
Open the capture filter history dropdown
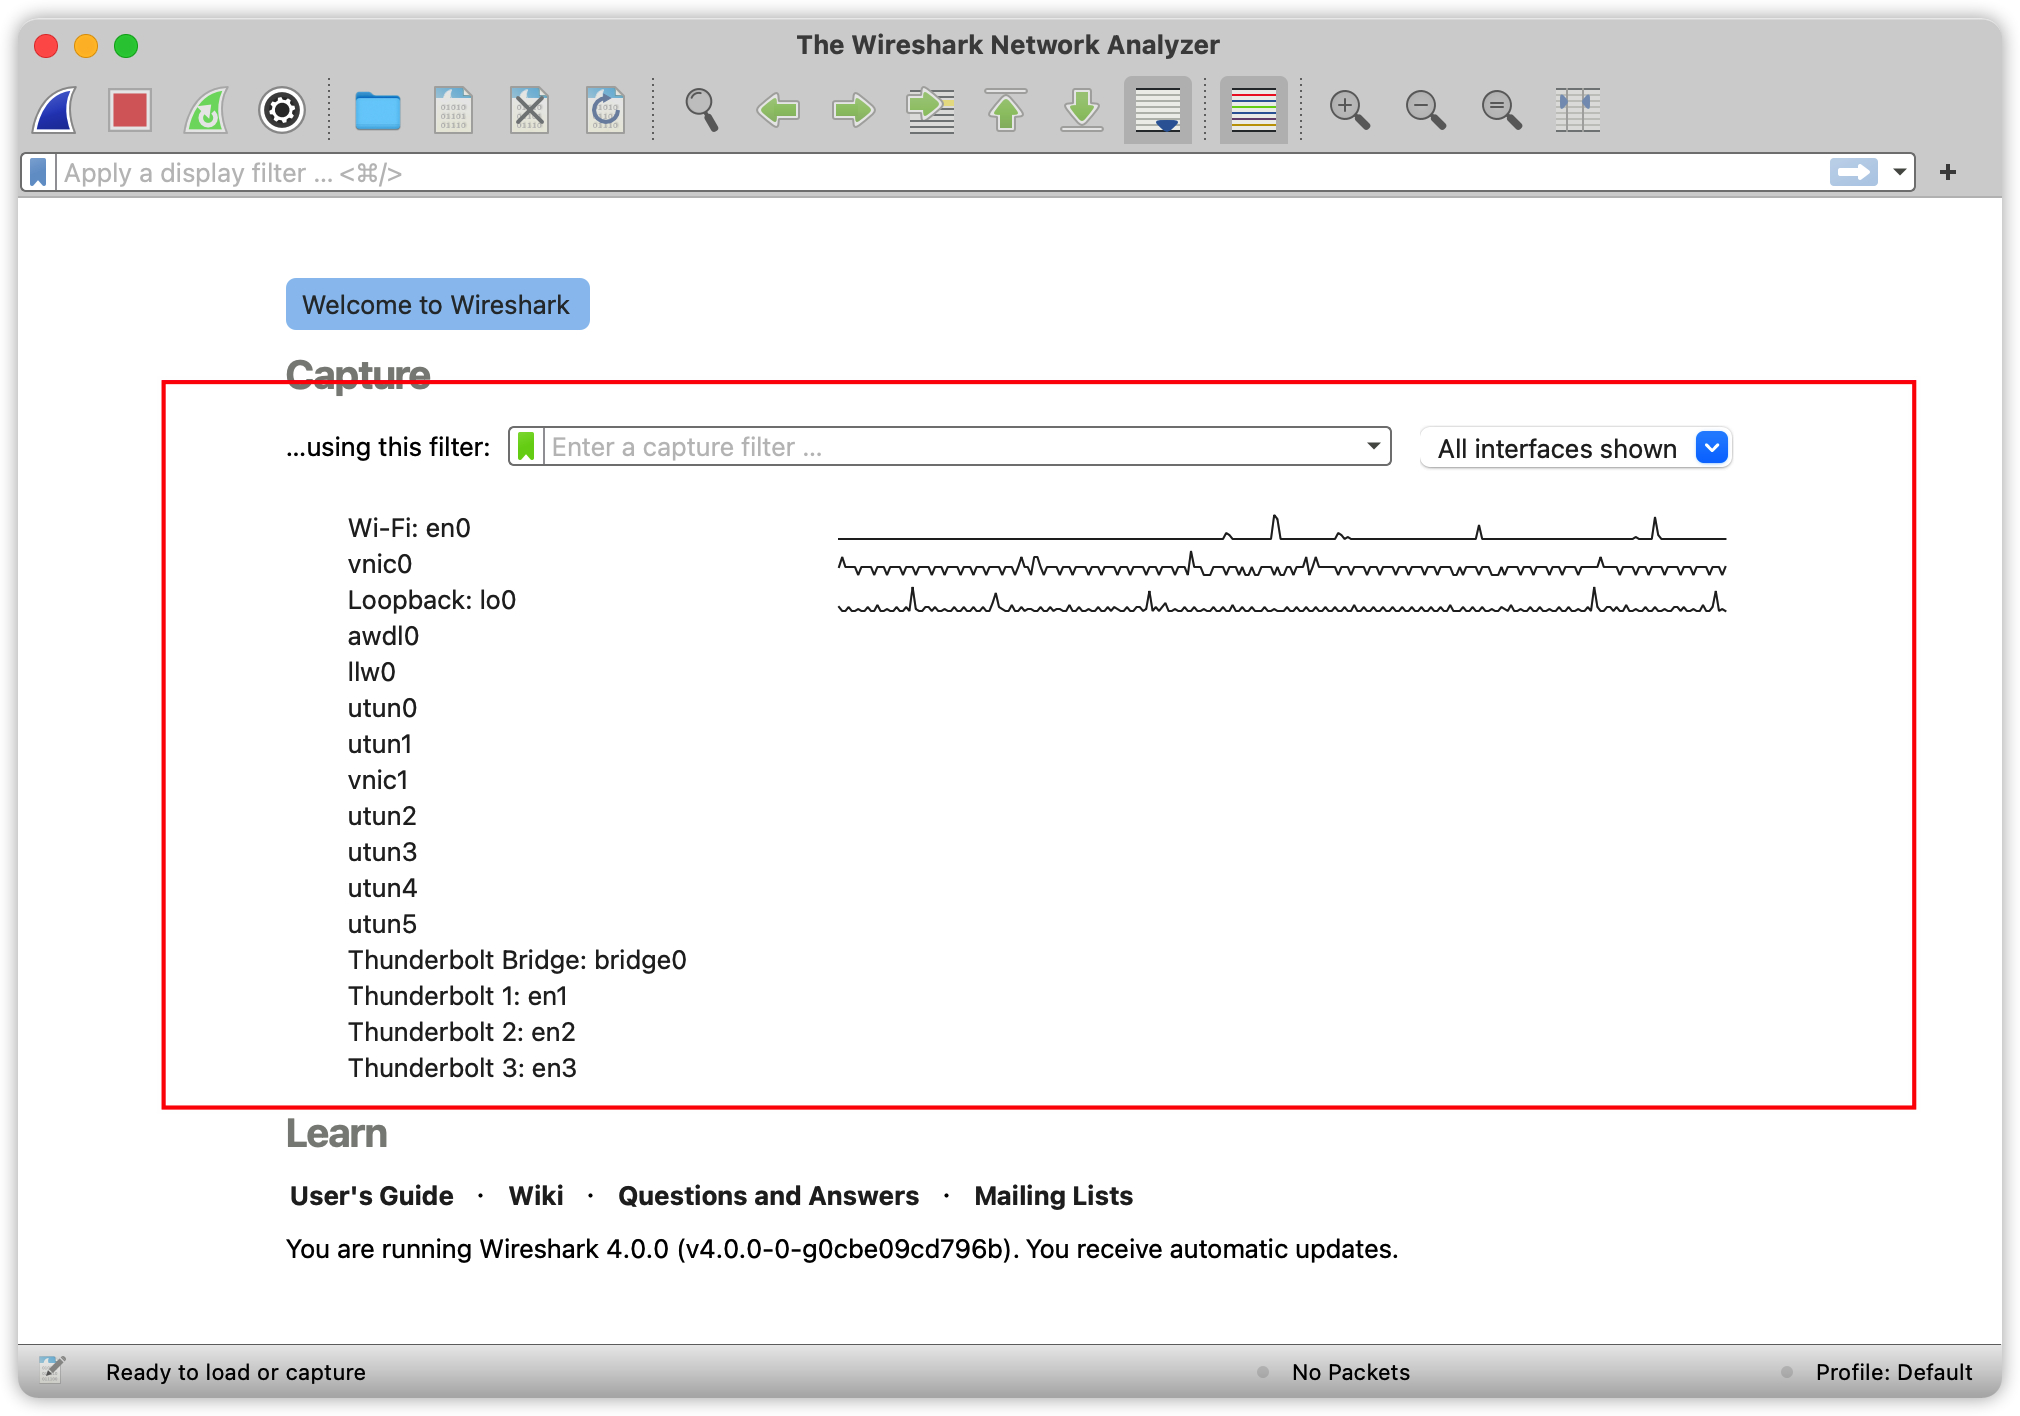[1372, 446]
